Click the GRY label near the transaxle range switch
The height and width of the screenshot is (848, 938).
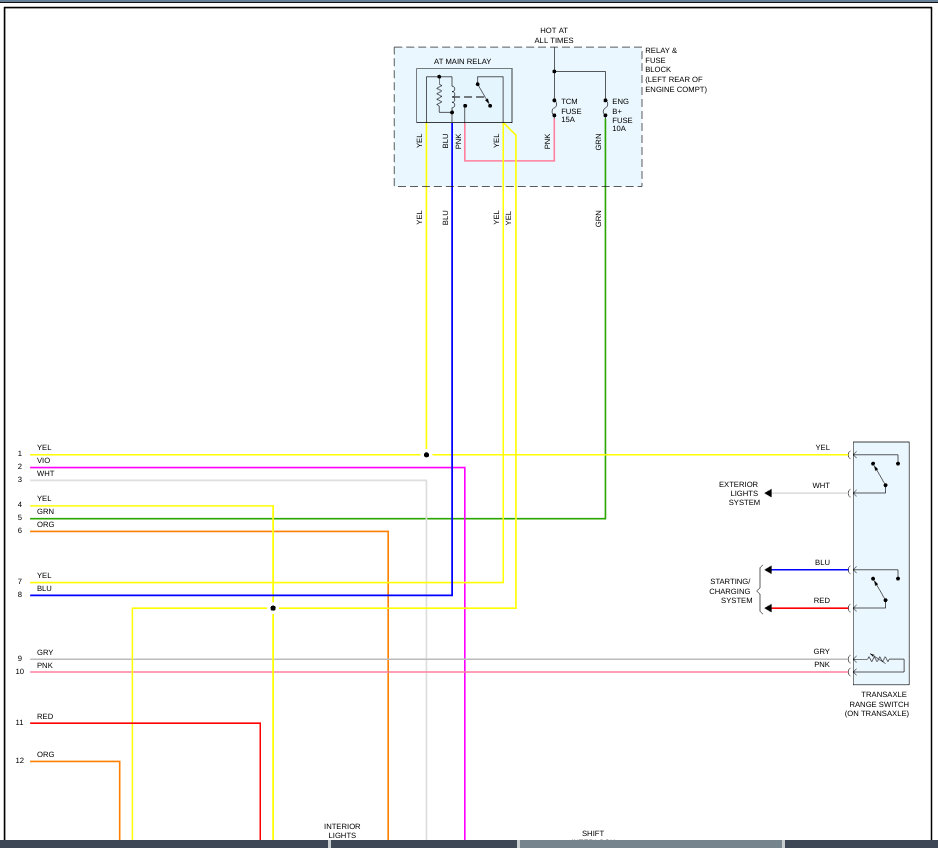[821, 651]
